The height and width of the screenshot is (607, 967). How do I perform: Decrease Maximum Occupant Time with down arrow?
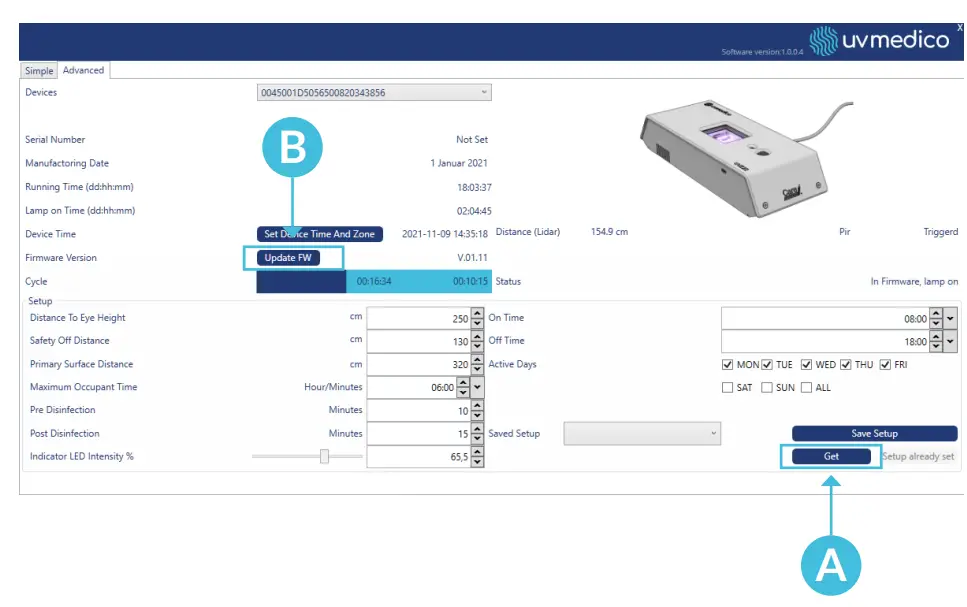463,393
